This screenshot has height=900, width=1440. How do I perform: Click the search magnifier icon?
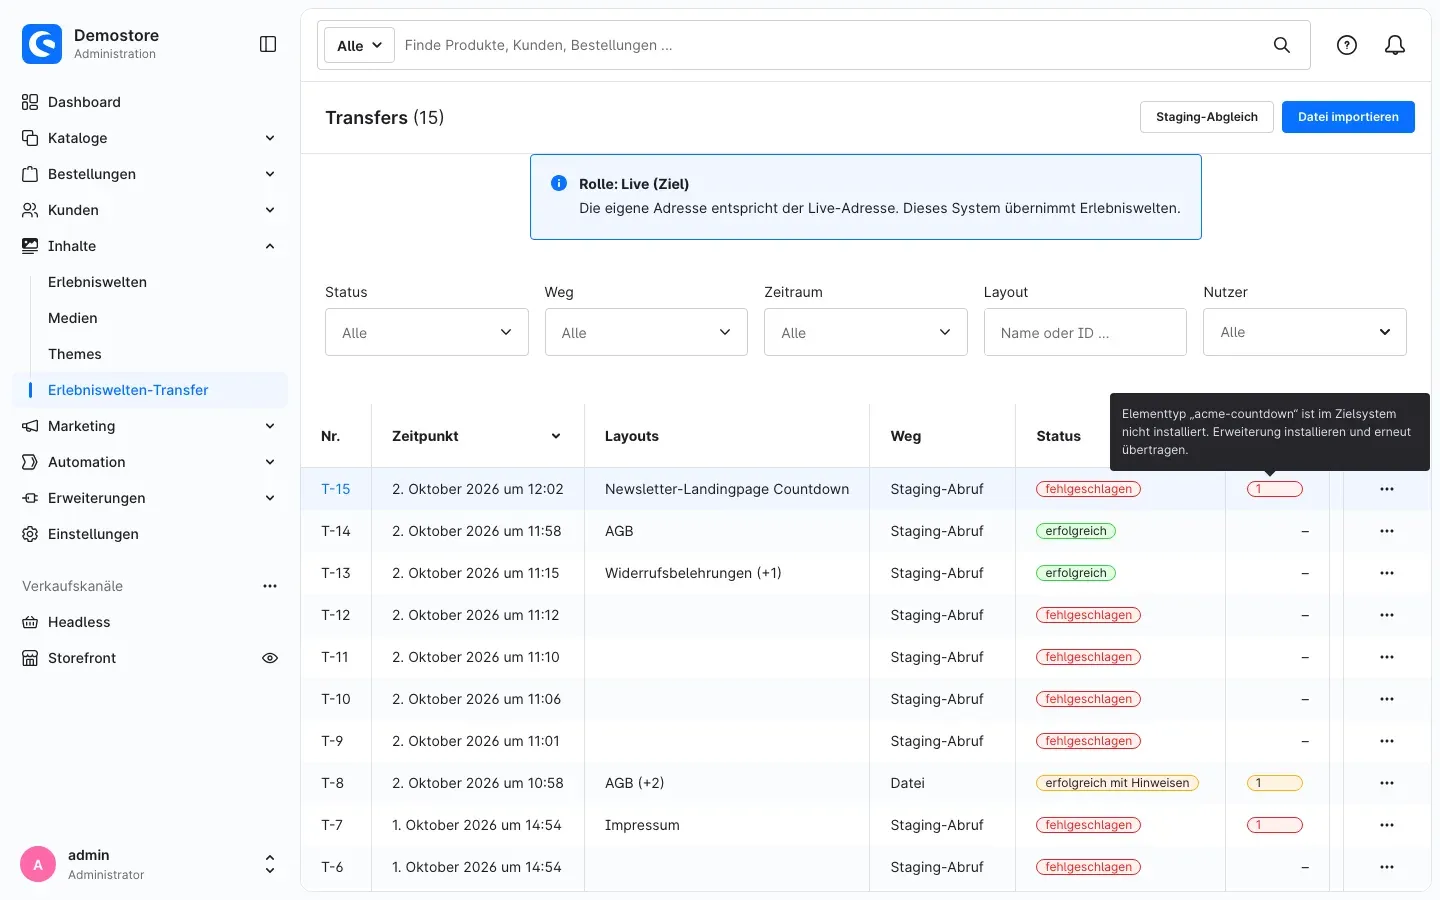click(1281, 45)
